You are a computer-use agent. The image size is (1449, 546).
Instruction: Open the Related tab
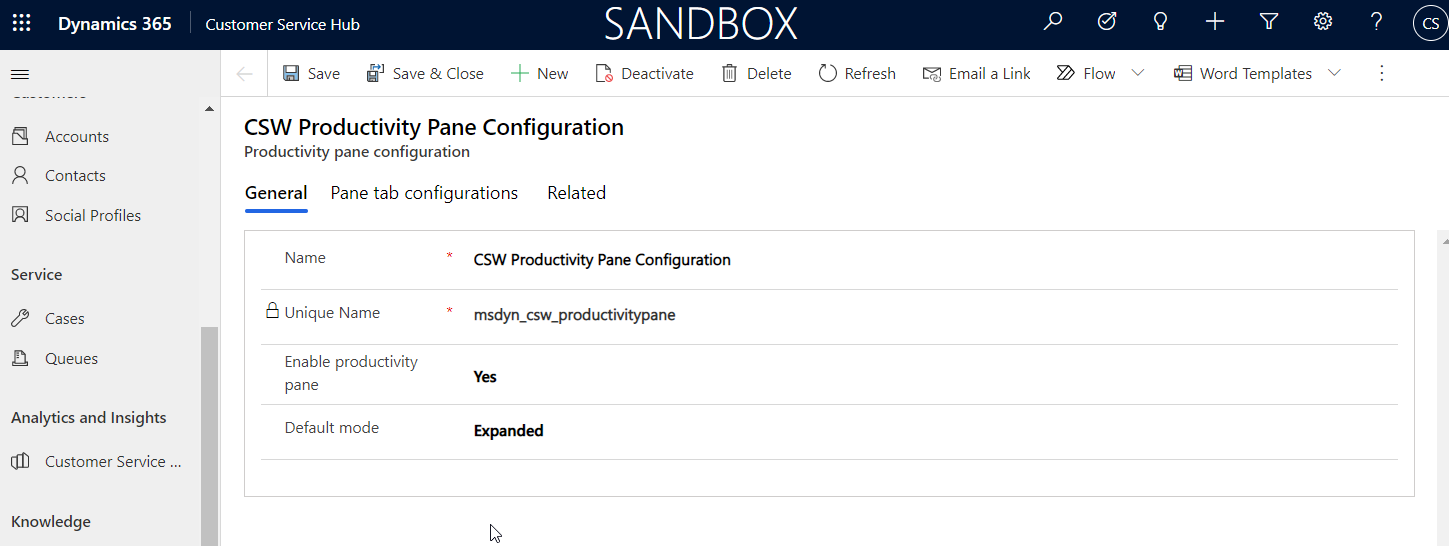pos(576,193)
